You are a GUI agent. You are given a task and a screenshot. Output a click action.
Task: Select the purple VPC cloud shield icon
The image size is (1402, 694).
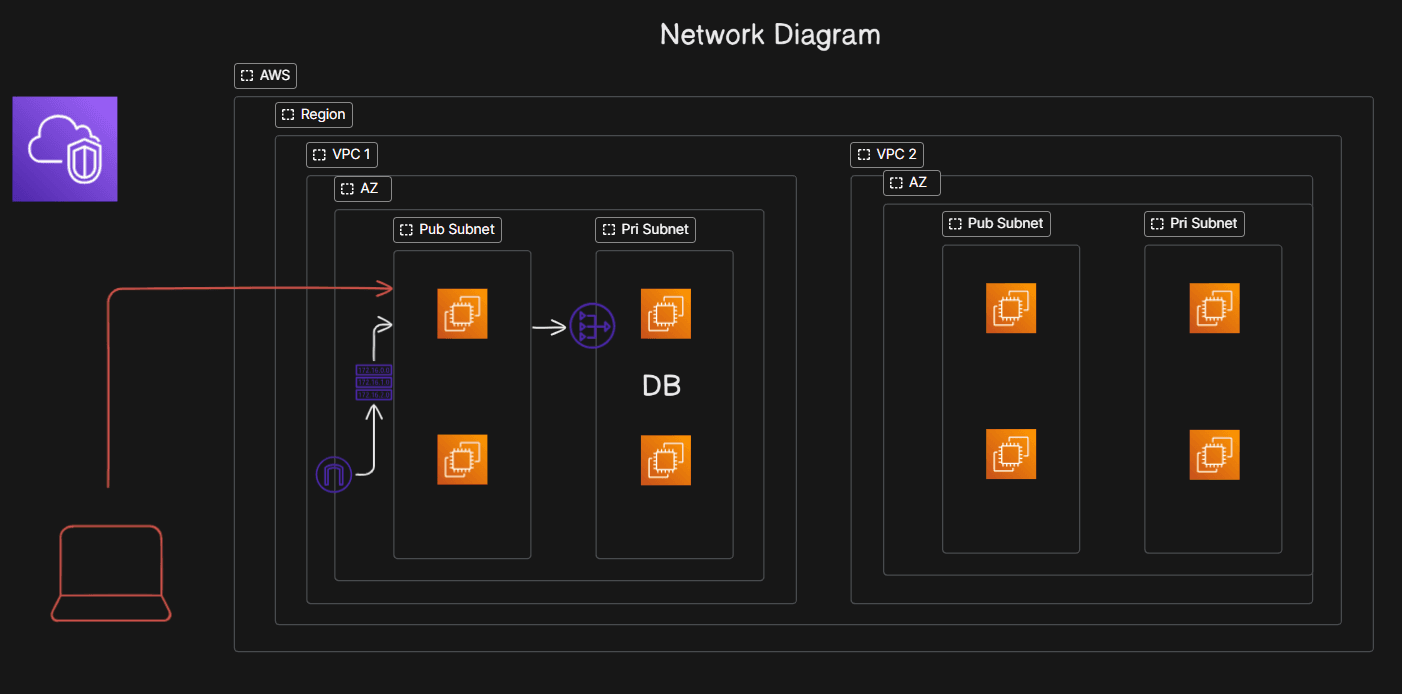(x=65, y=149)
